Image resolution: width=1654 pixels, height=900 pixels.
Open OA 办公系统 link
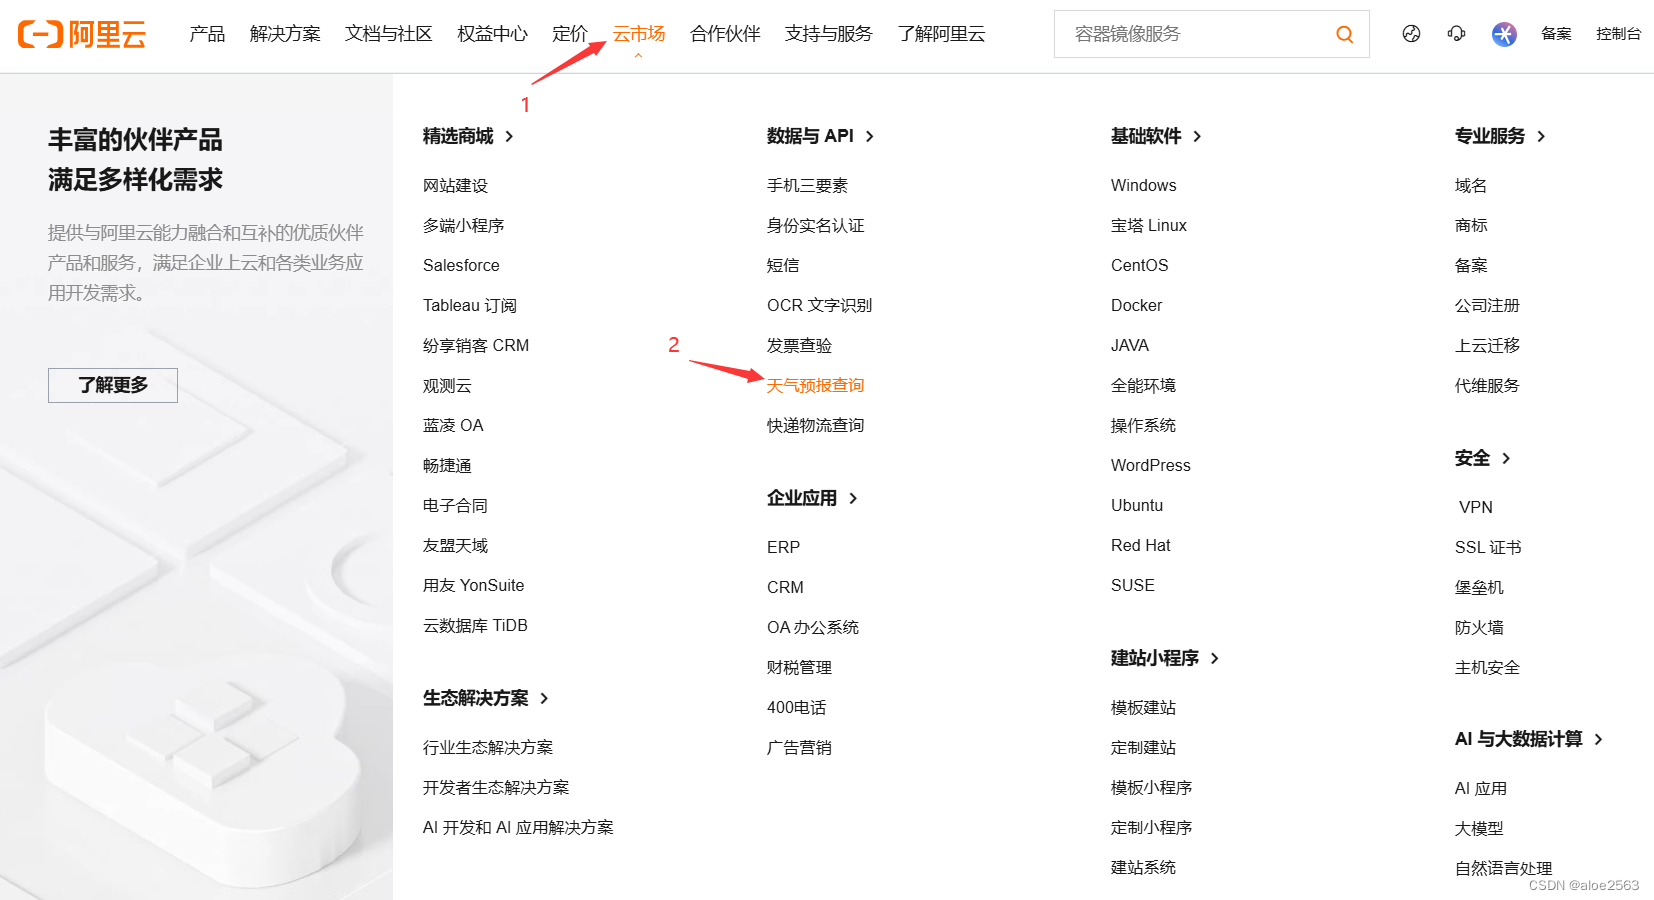coord(813,627)
